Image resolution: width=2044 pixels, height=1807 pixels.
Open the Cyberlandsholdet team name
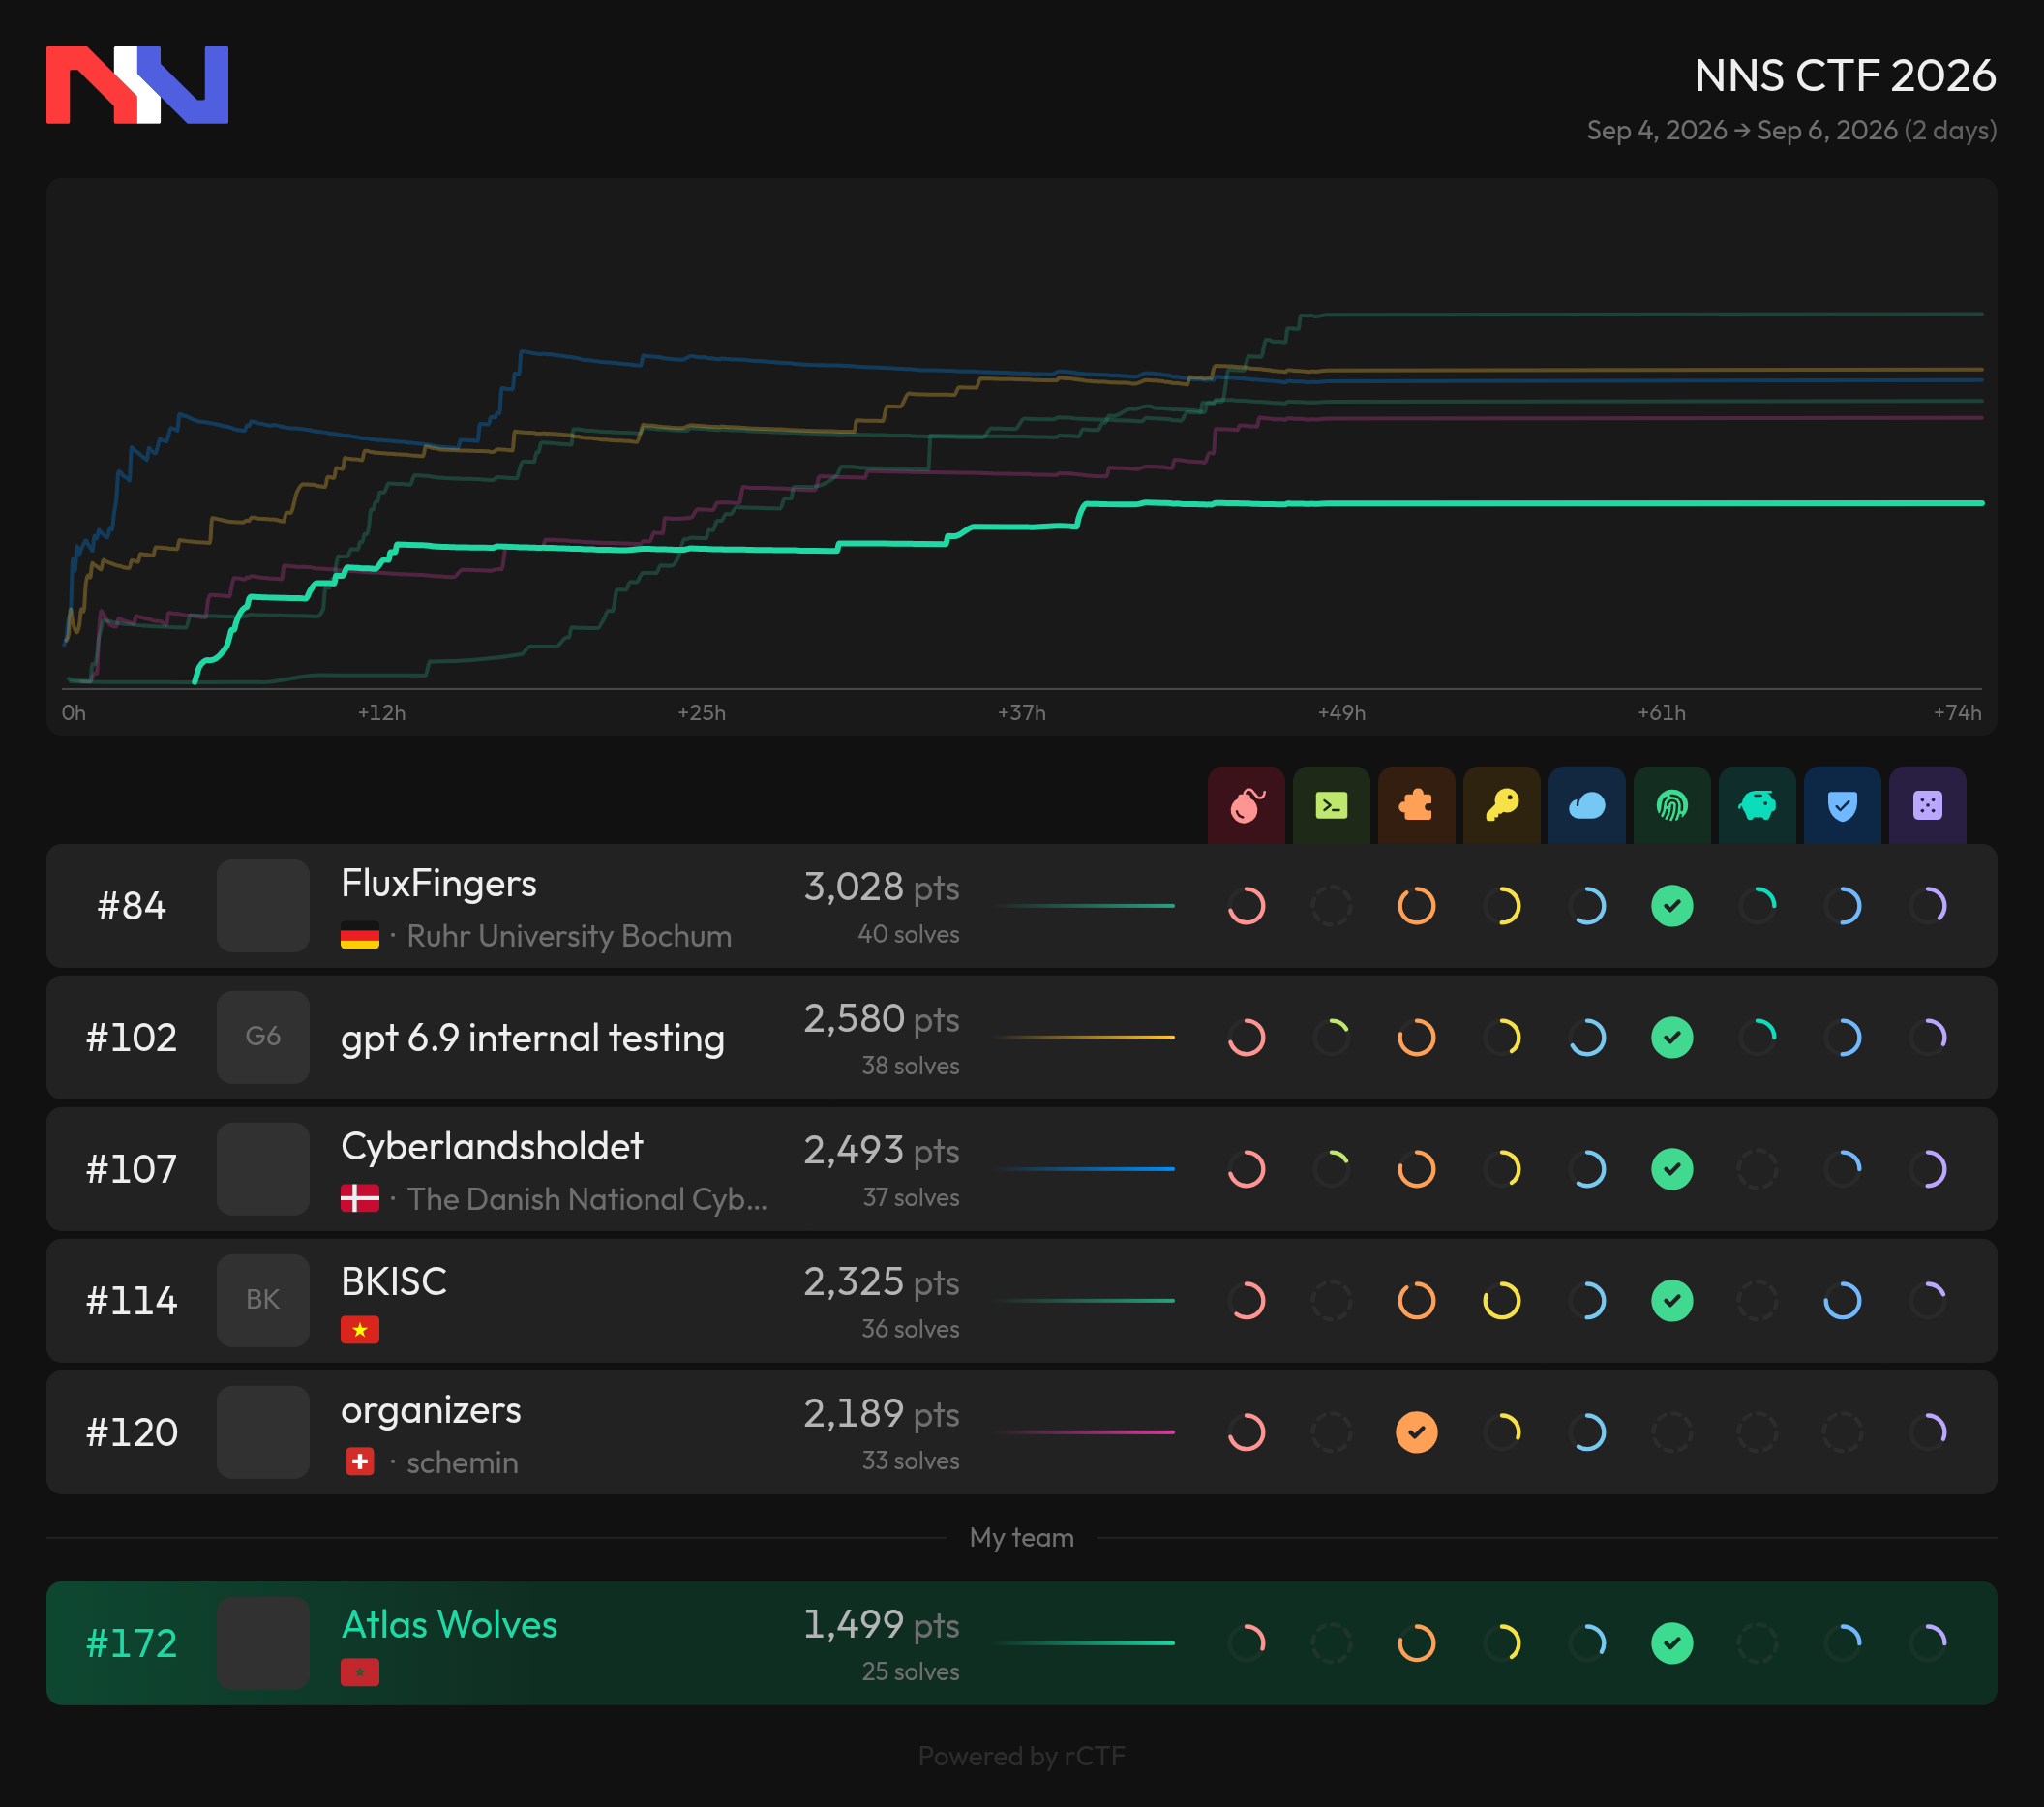click(491, 1147)
